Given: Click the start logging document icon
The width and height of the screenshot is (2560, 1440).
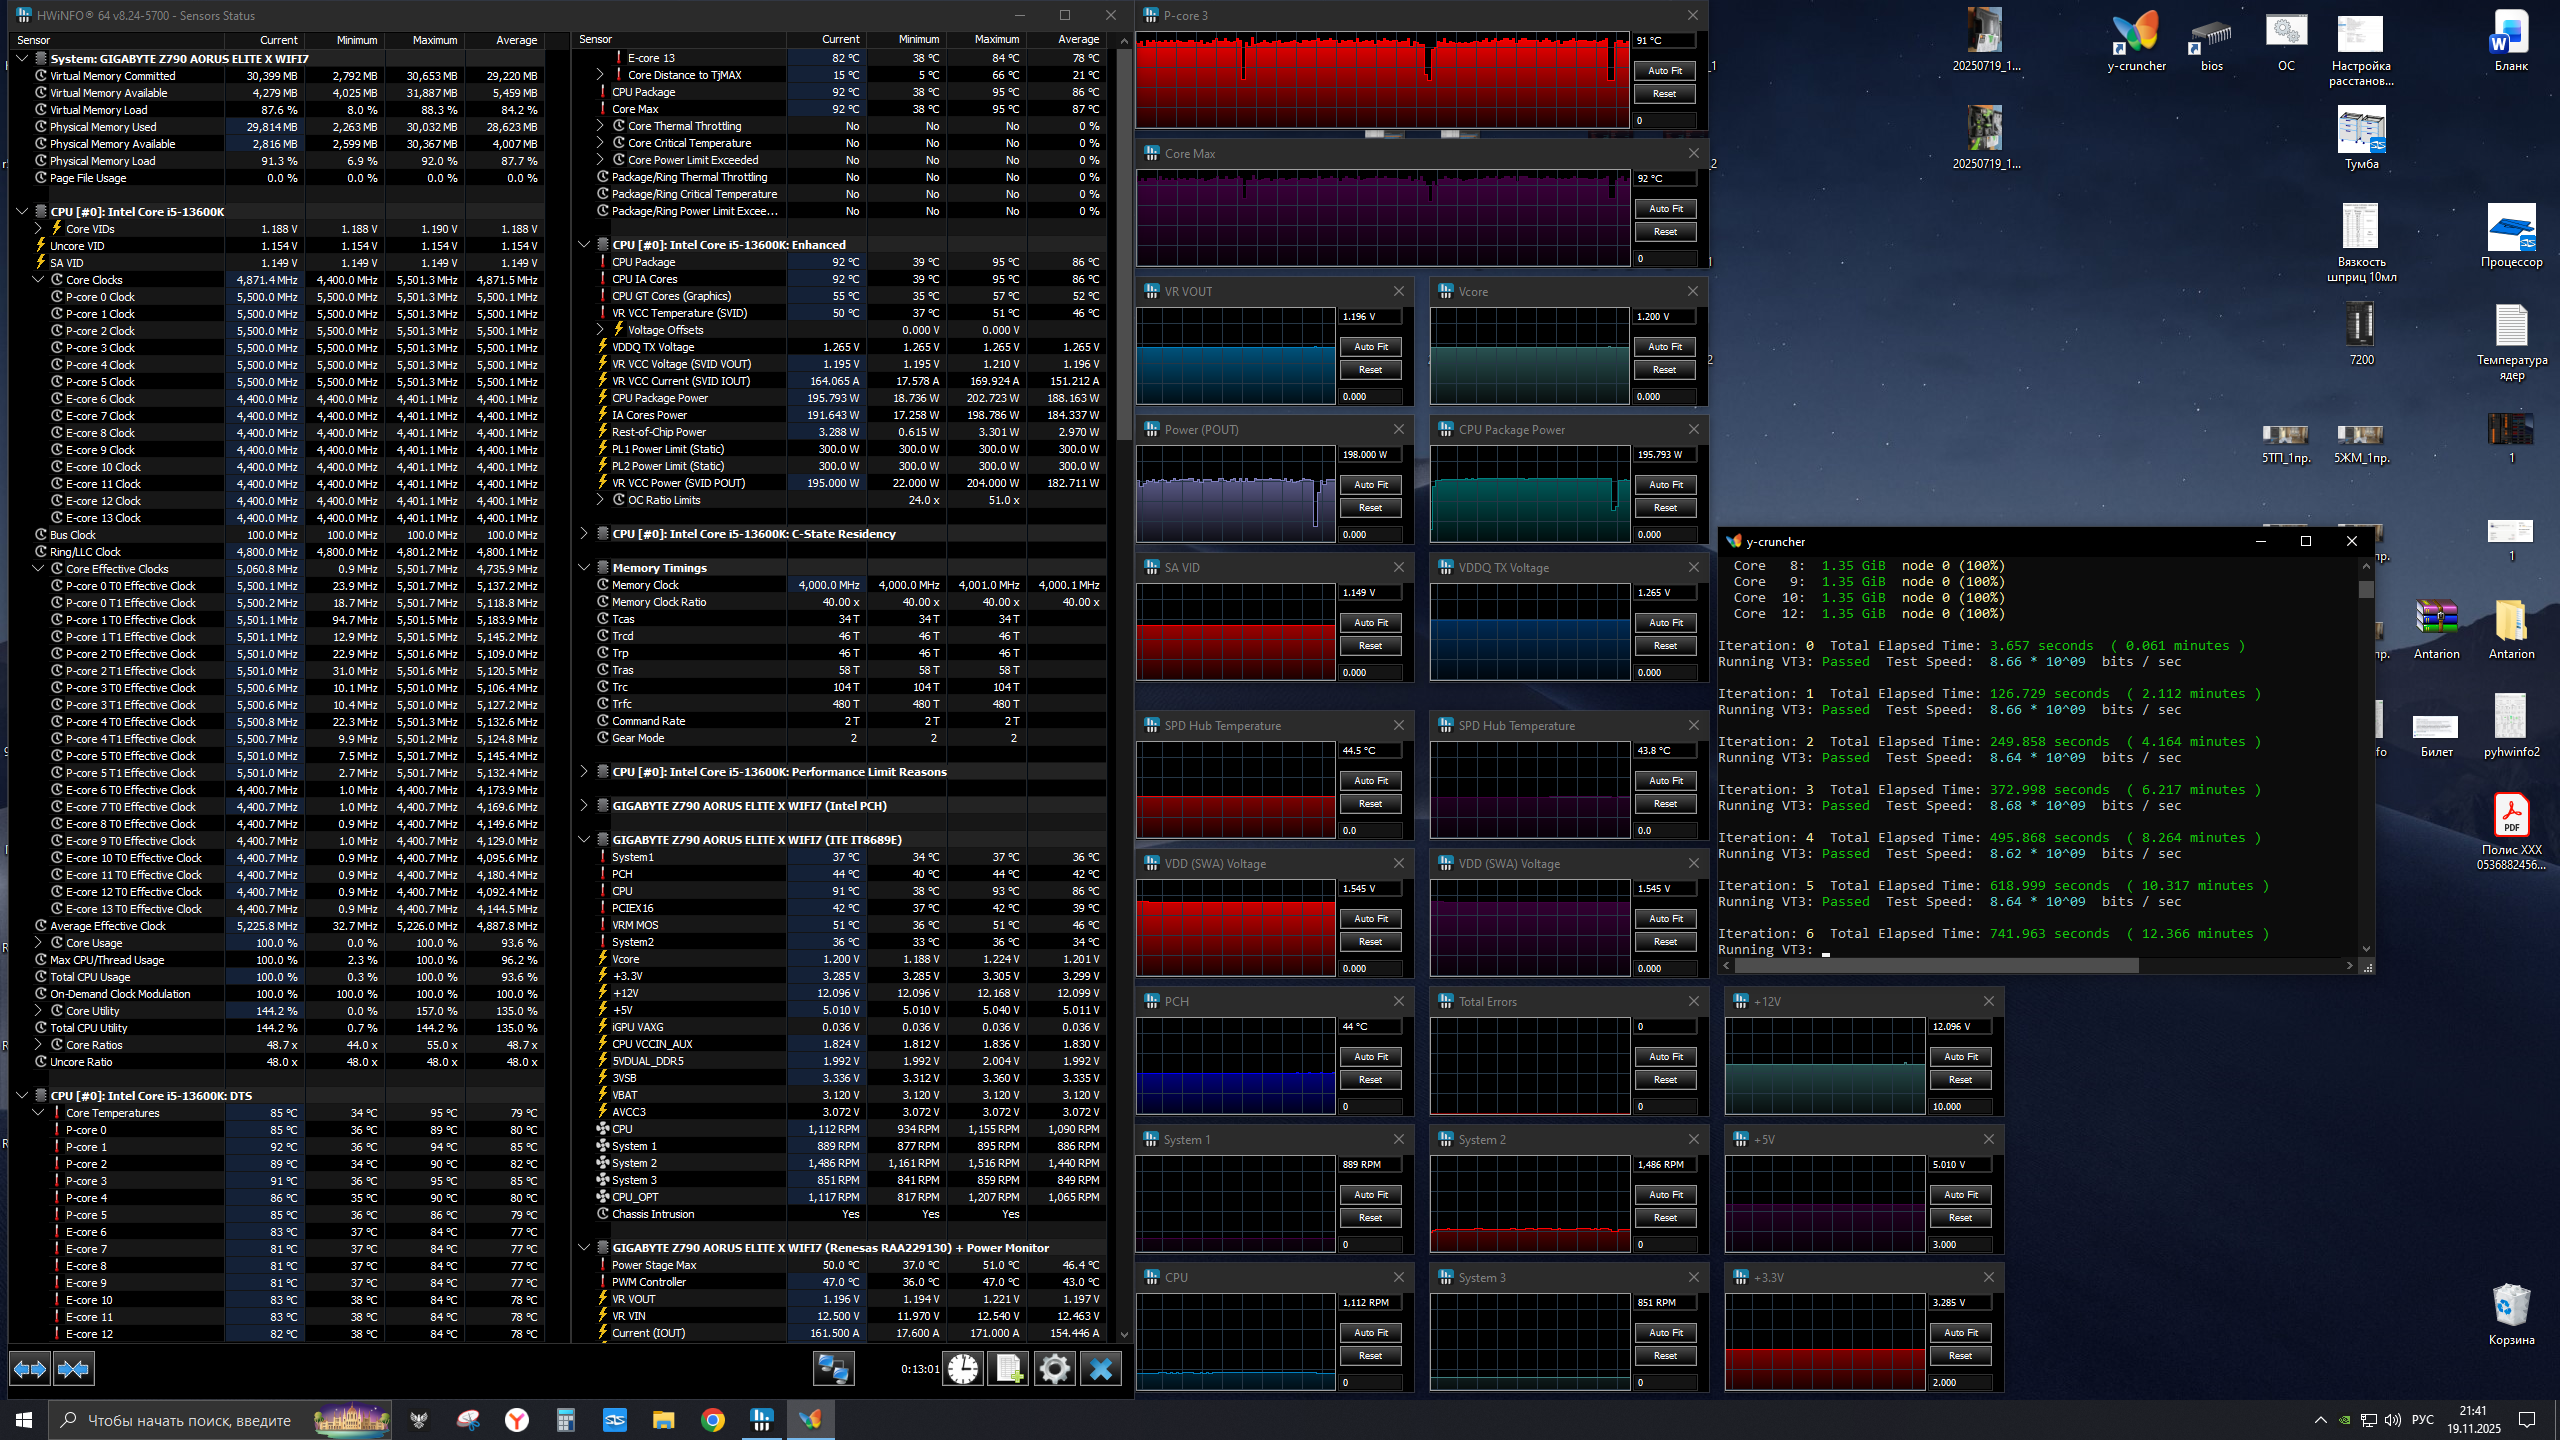Looking at the screenshot, I should point(1008,1369).
